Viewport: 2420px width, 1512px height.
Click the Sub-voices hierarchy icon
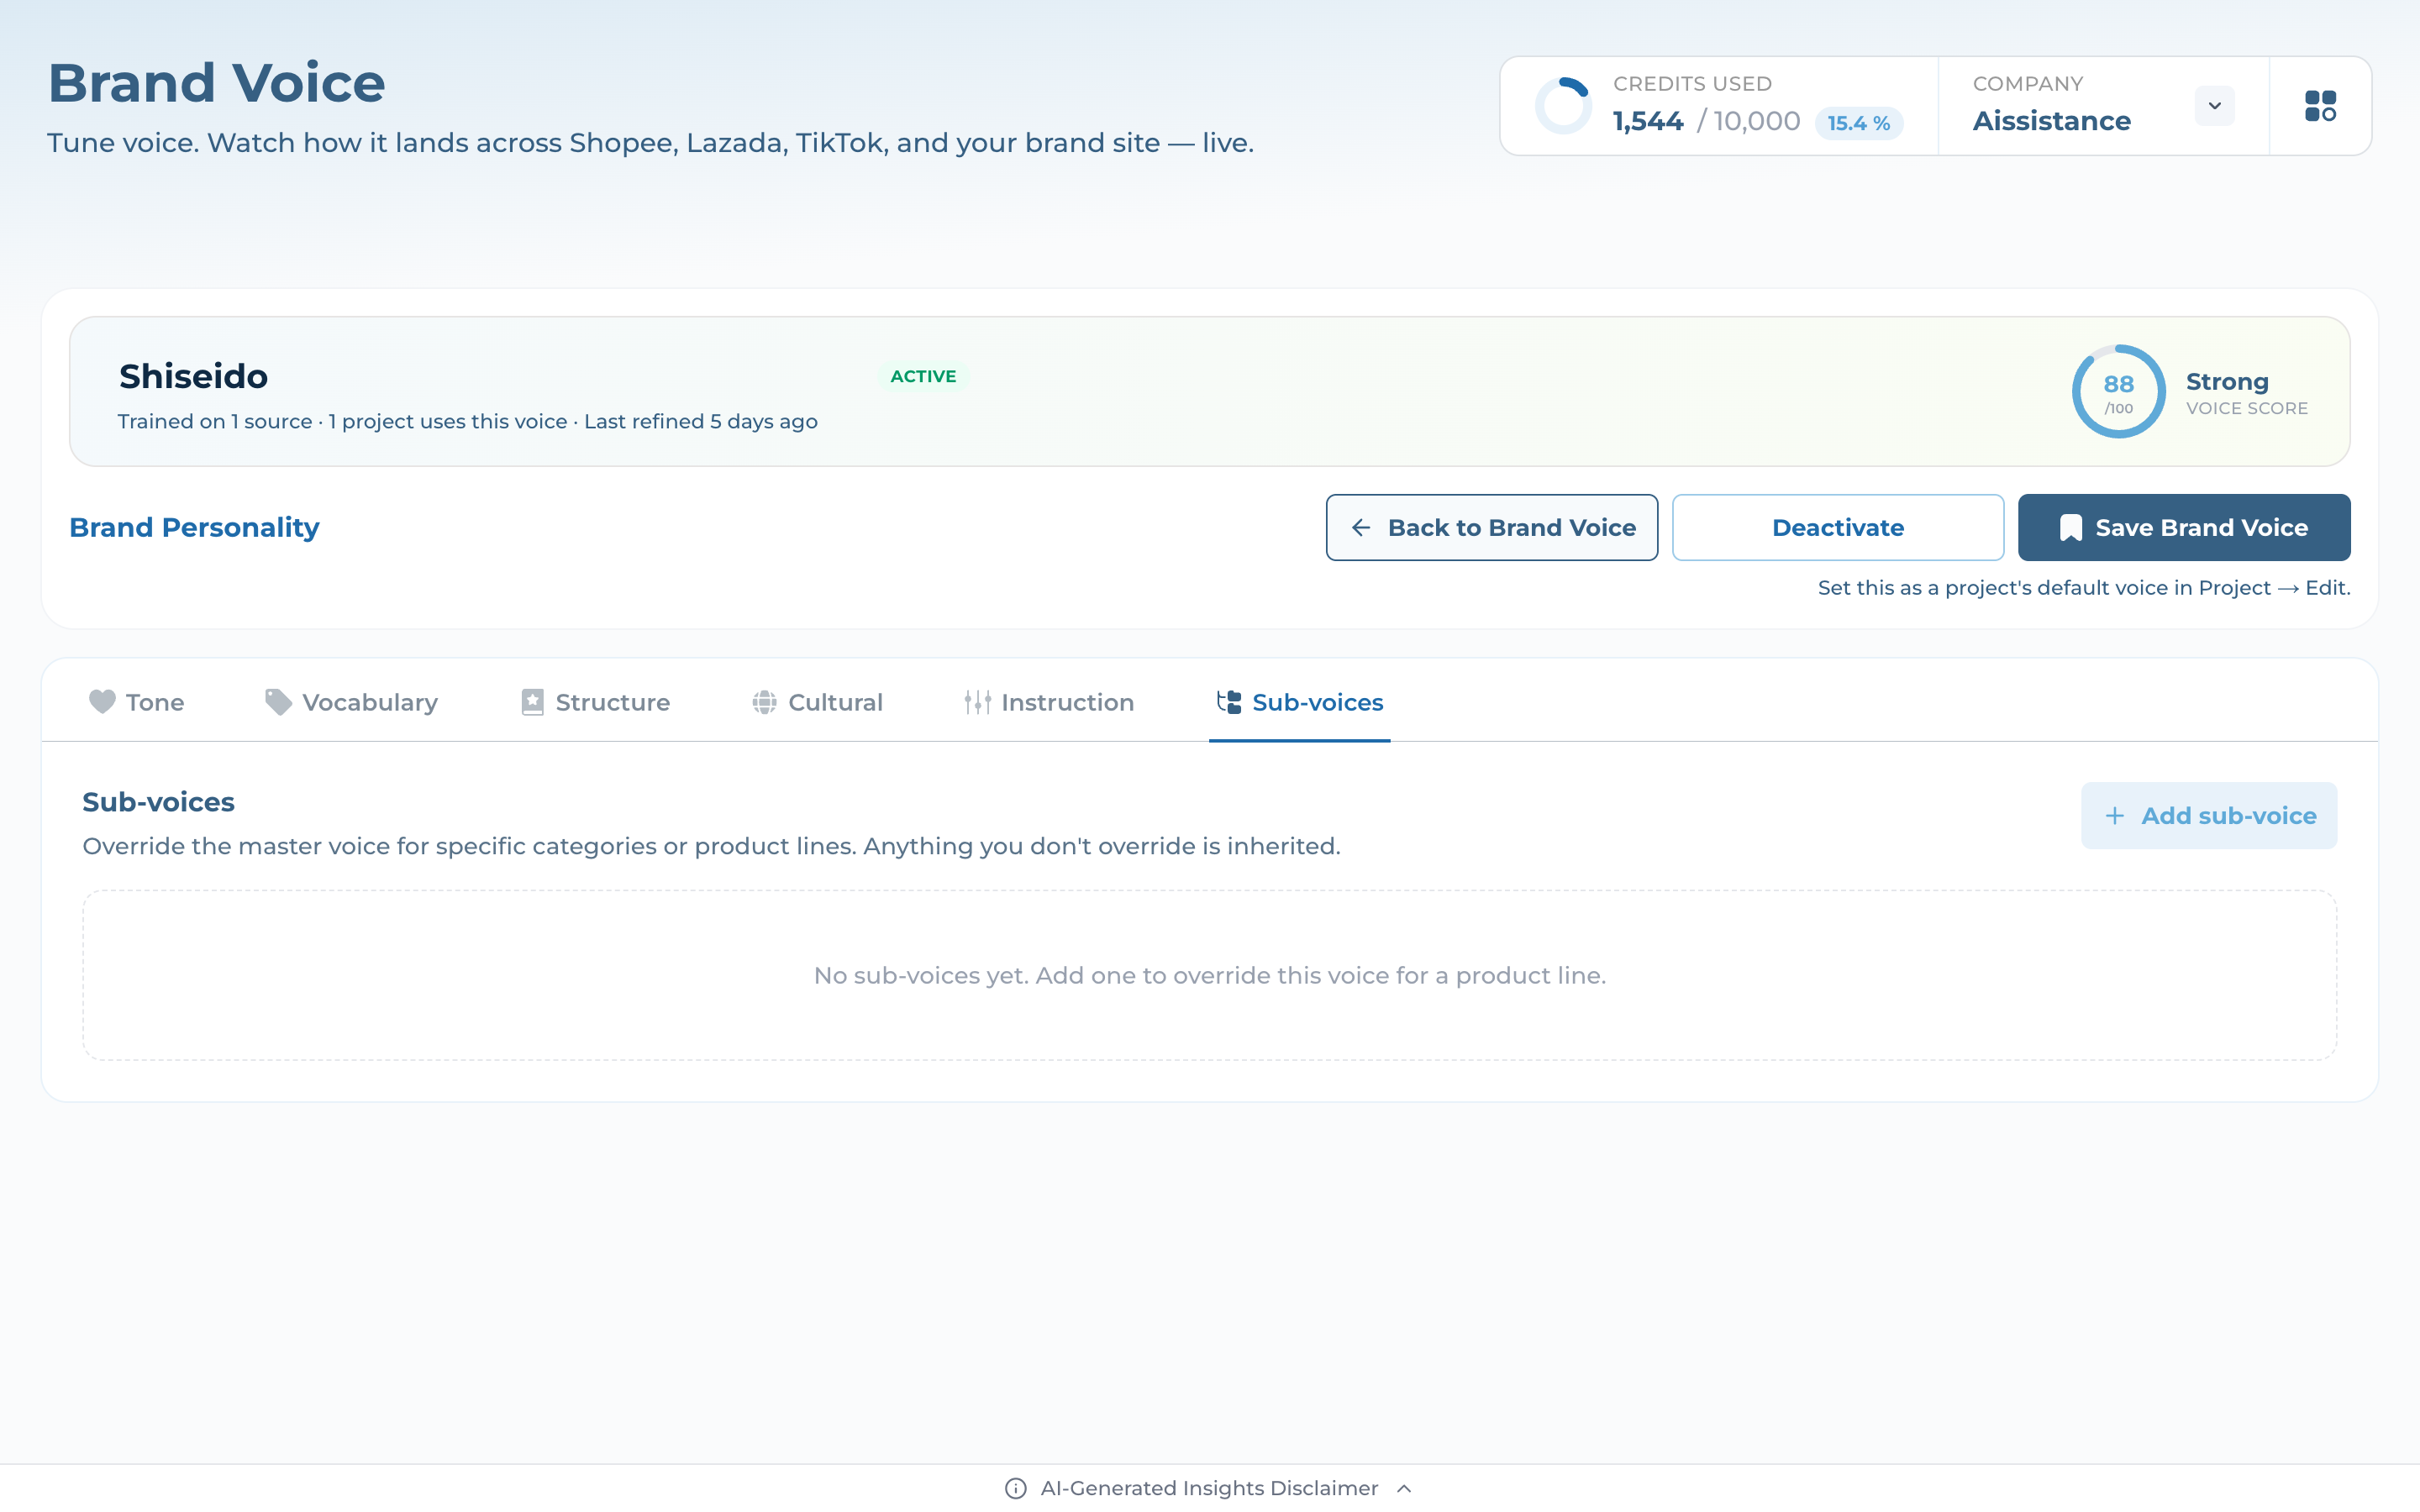[x=1229, y=702]
